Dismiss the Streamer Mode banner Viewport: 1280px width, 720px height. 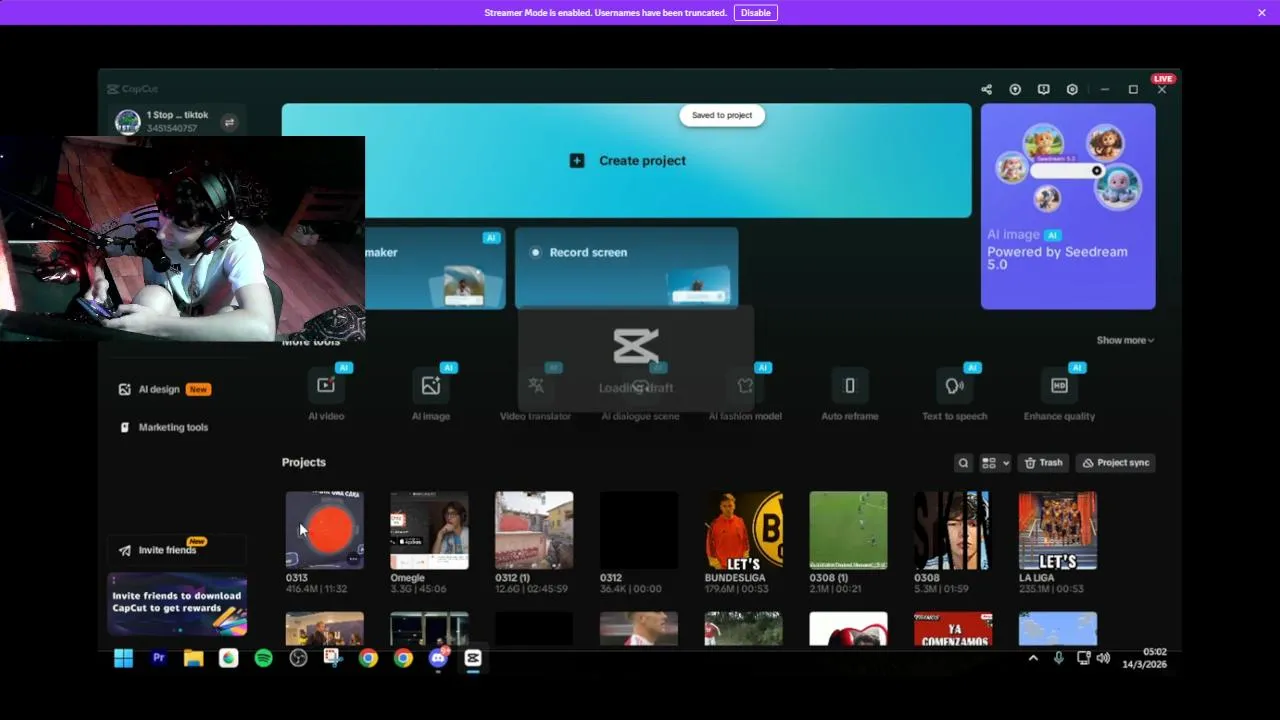[1262, 13]
